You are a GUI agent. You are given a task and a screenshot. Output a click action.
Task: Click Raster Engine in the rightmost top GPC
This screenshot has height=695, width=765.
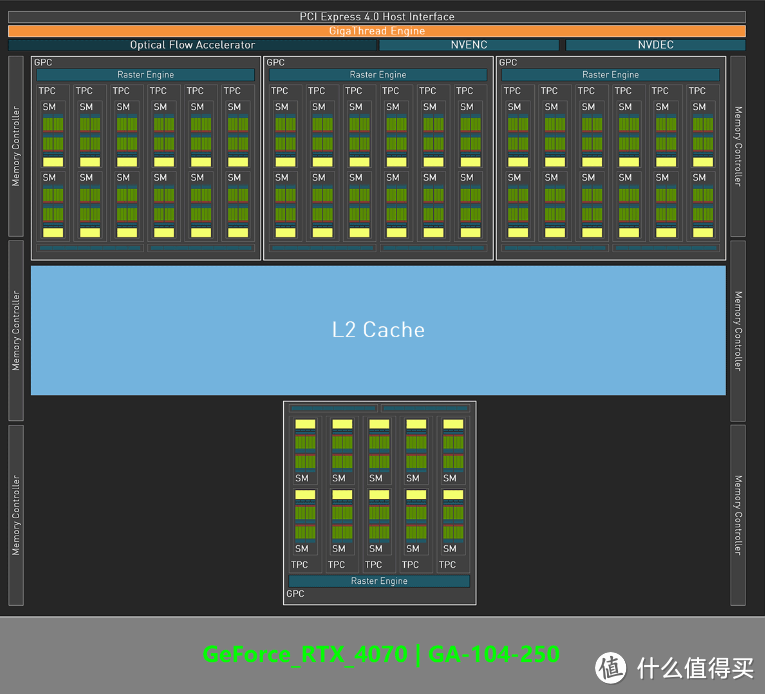(x=610, y=75)
